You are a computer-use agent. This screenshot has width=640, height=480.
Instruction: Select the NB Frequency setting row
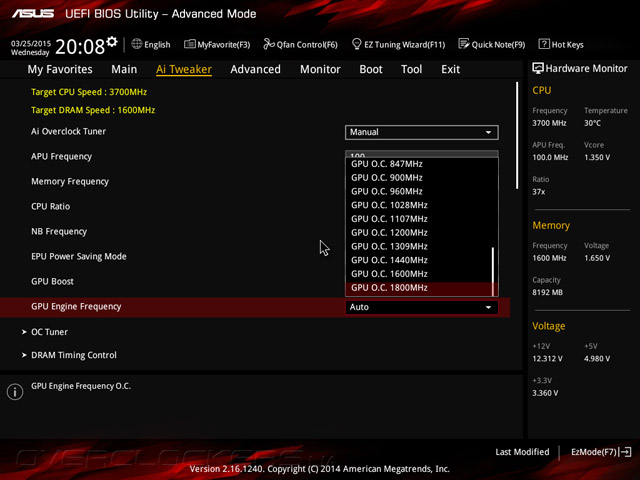pyautogui.click(x=59, y=231)
